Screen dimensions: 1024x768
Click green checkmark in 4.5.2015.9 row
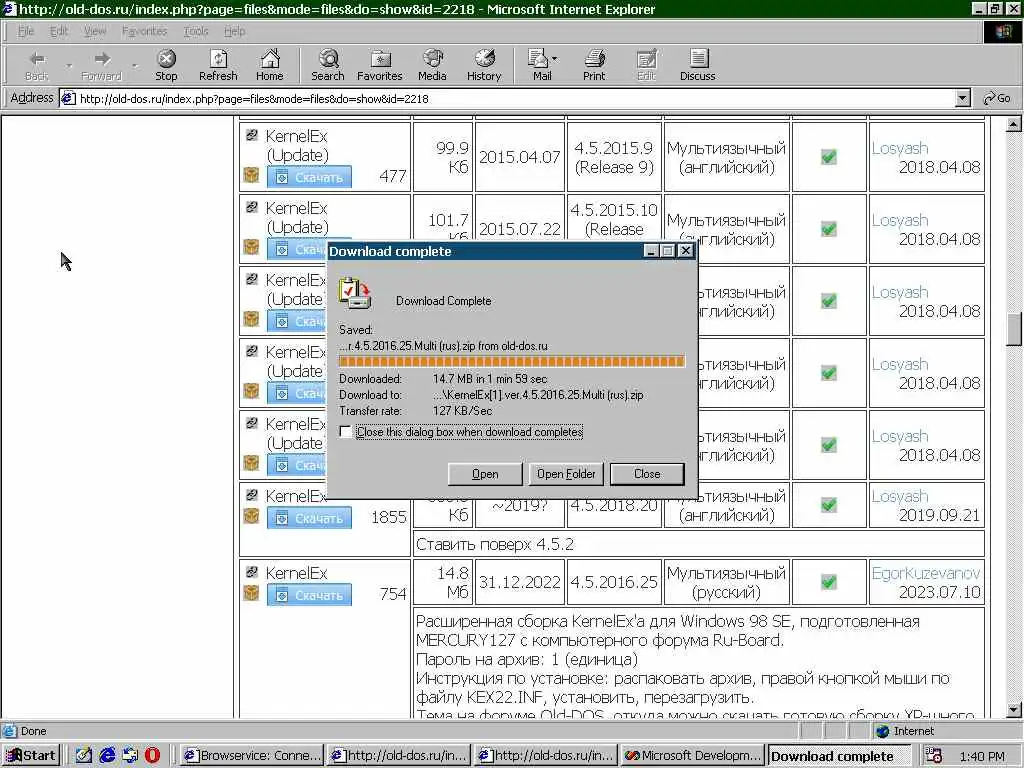[x=828, y=157]
